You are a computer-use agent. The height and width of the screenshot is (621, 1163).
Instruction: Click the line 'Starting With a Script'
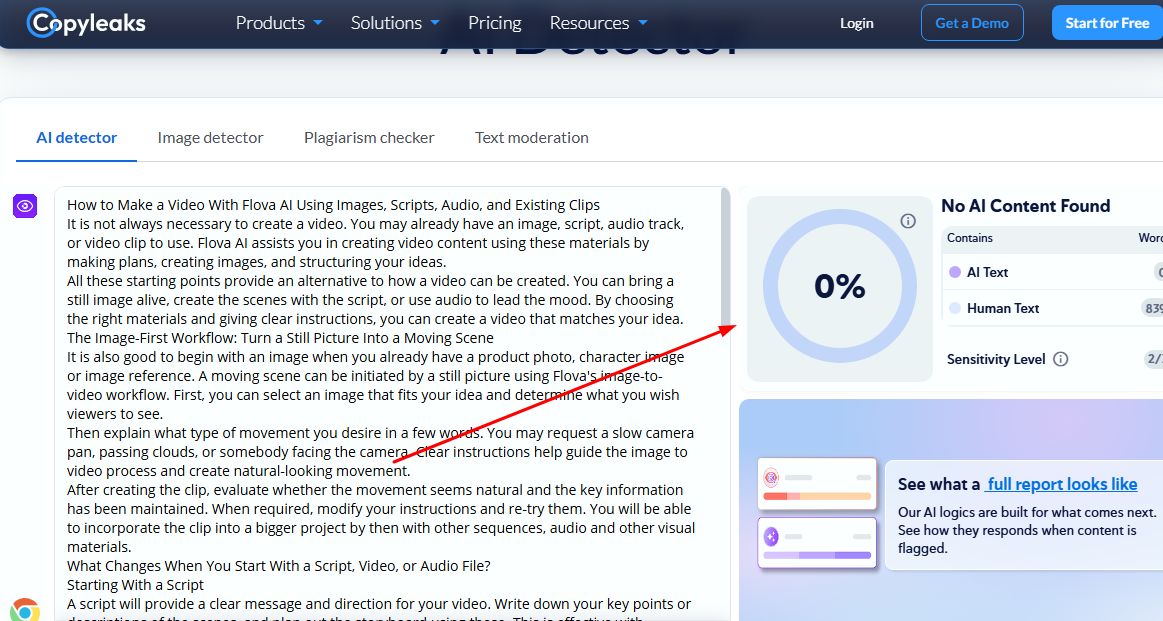(x=135, y=585)
